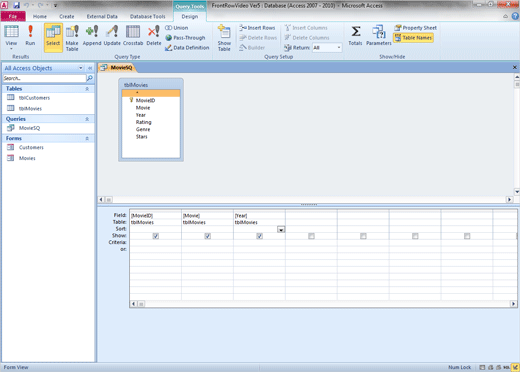Click the Save icon in quick access toolbar
The height and width of the screenshot is (372, 520).
click(x=16, y=5)
